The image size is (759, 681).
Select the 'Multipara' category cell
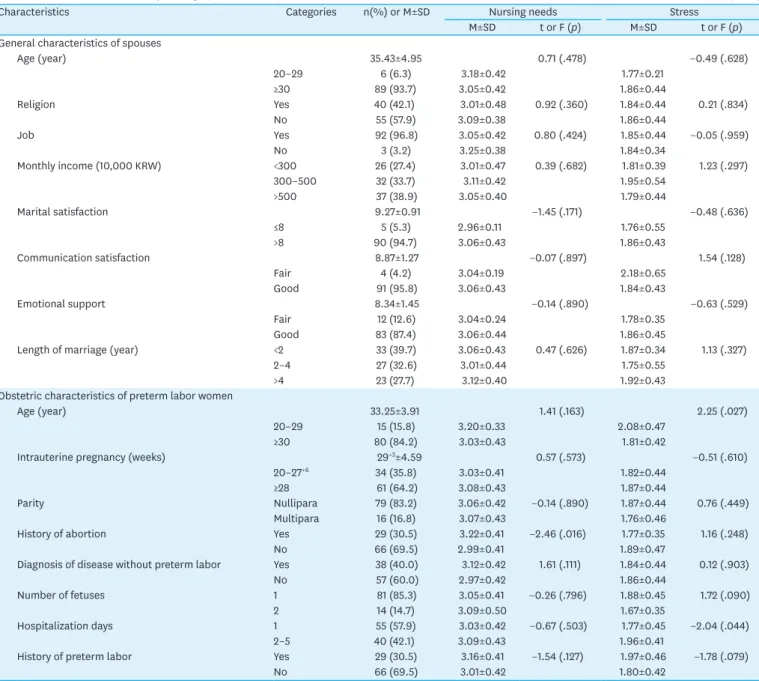pyautogui.click(x=296, y=519)
